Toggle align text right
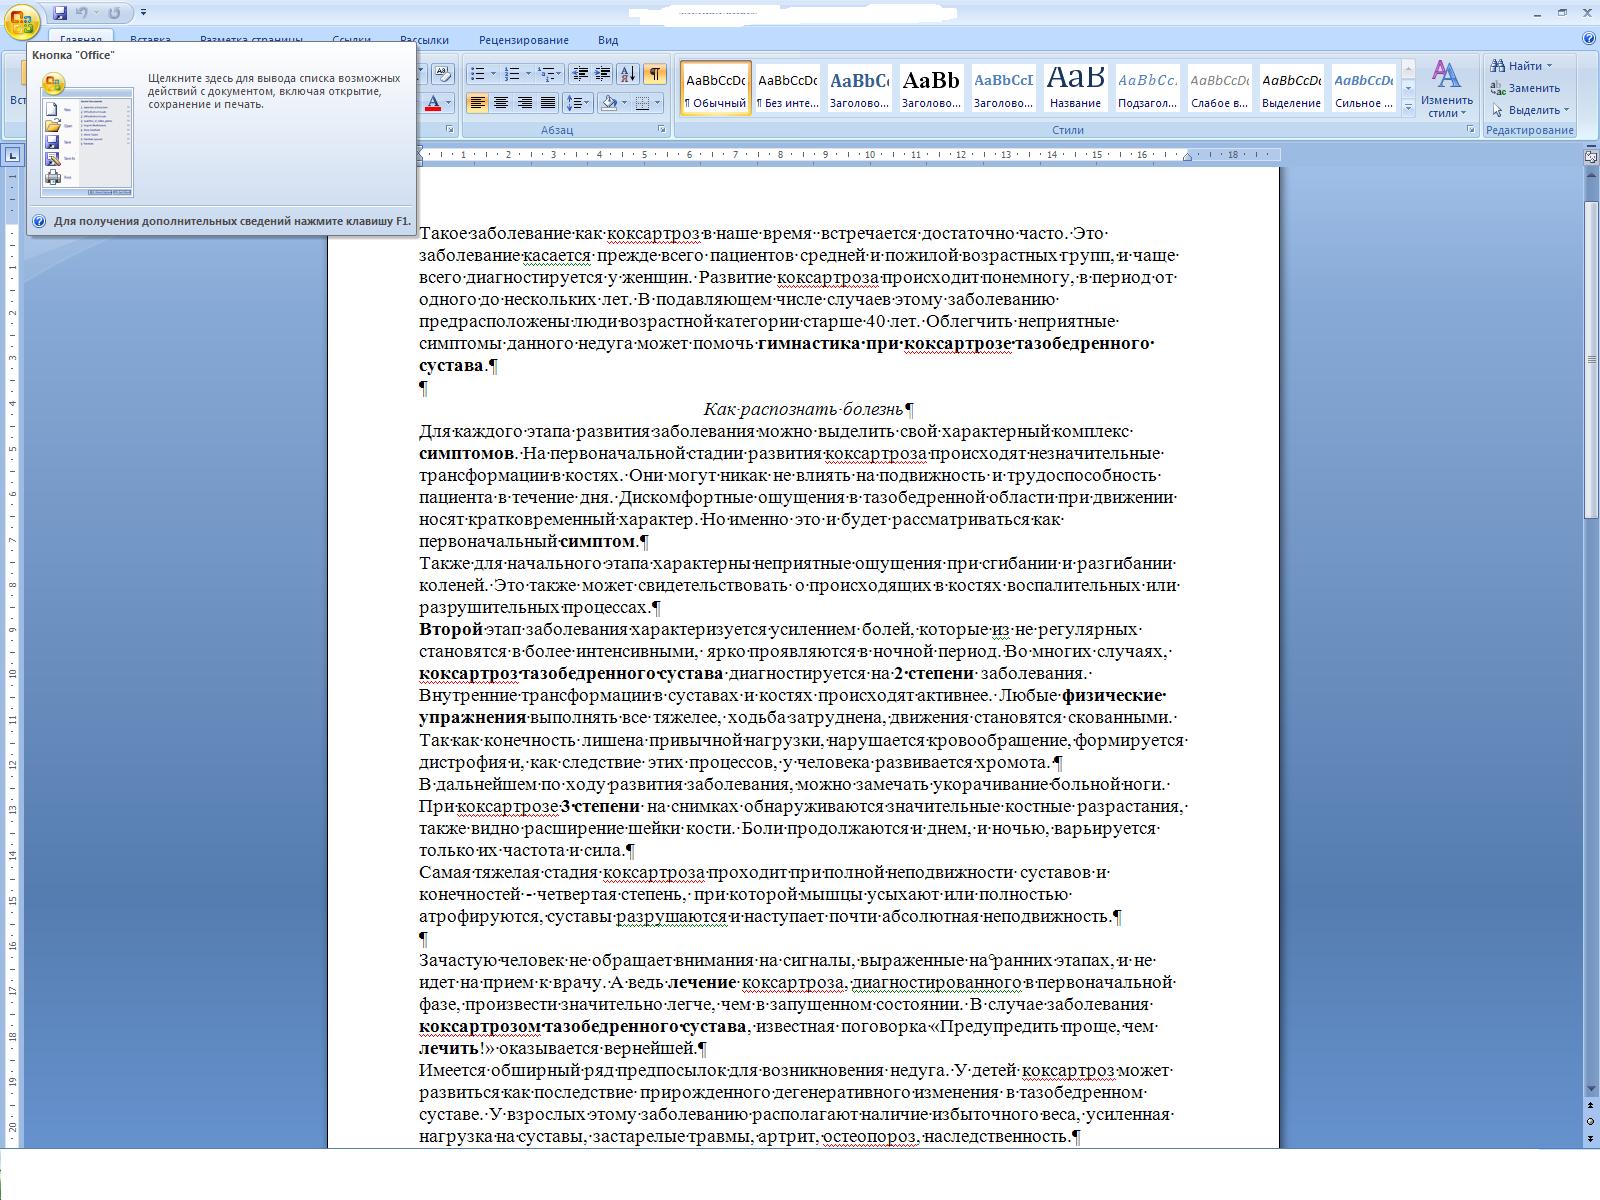 [524, 102]
